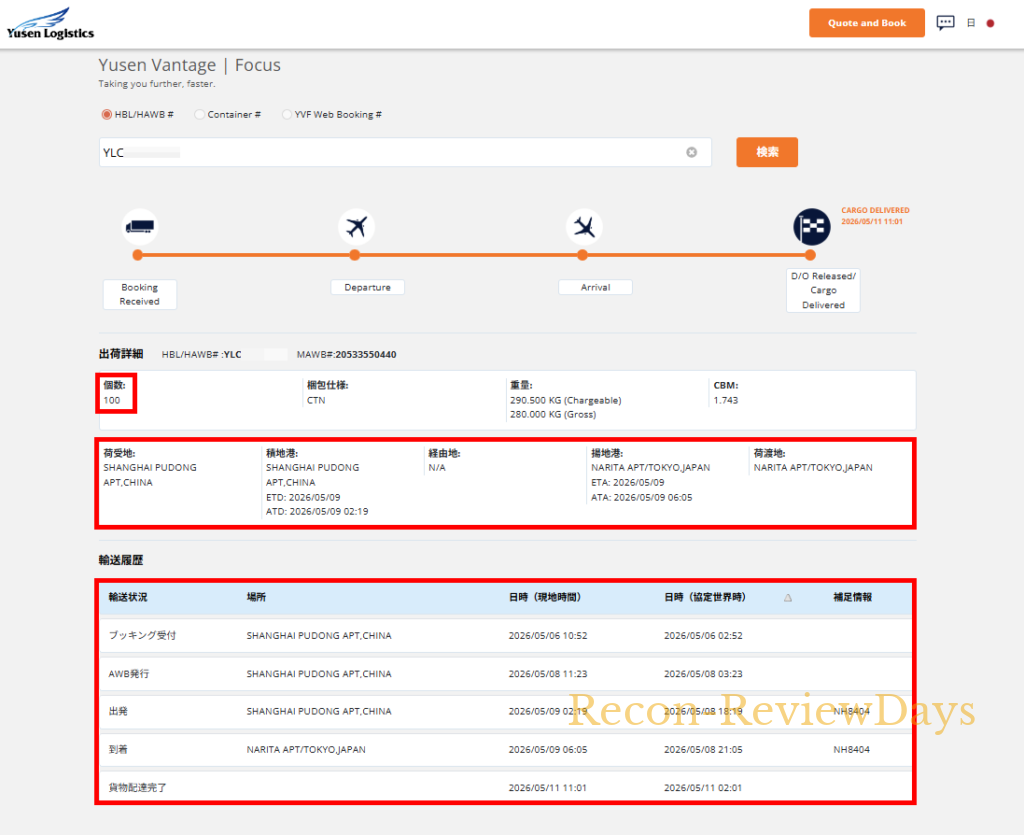The height and width of the screenshot is (835, 1024).
Task: Click 280.000 KG (Gross) weight
Action: pyautogui.click(x=553, y=415)
